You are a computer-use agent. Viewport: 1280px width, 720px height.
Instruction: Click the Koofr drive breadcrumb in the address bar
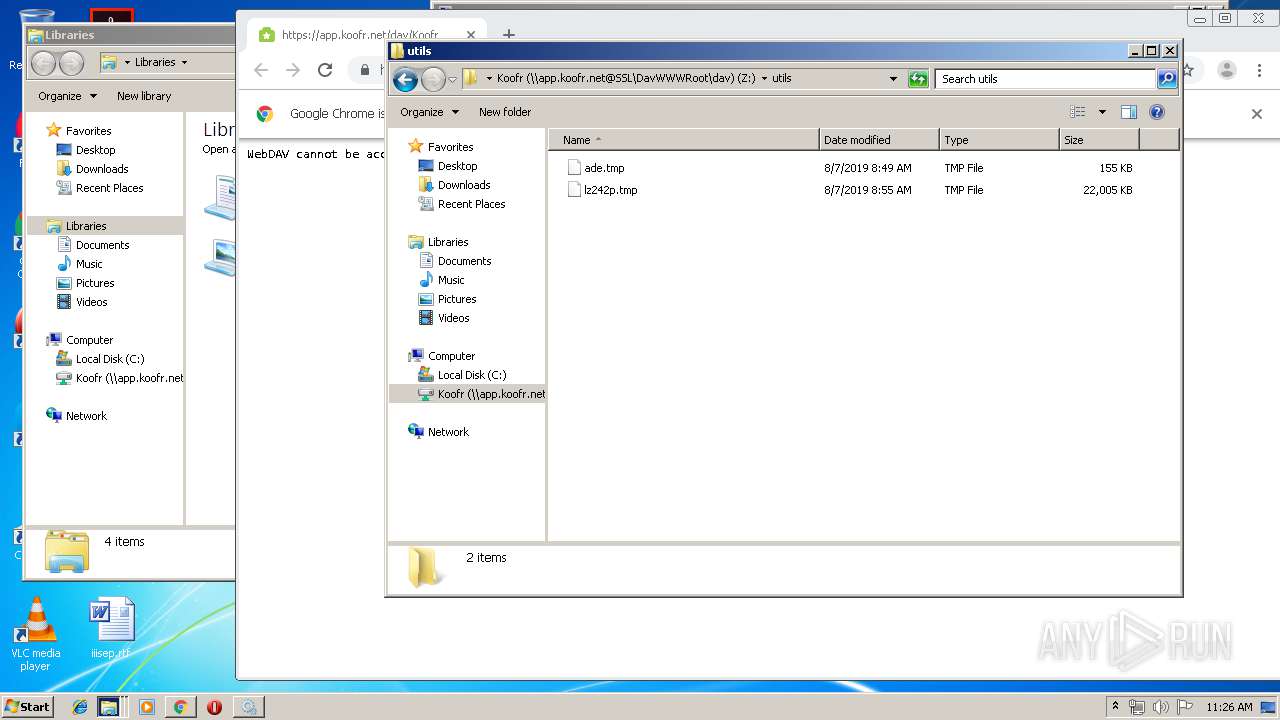point(626,78)
